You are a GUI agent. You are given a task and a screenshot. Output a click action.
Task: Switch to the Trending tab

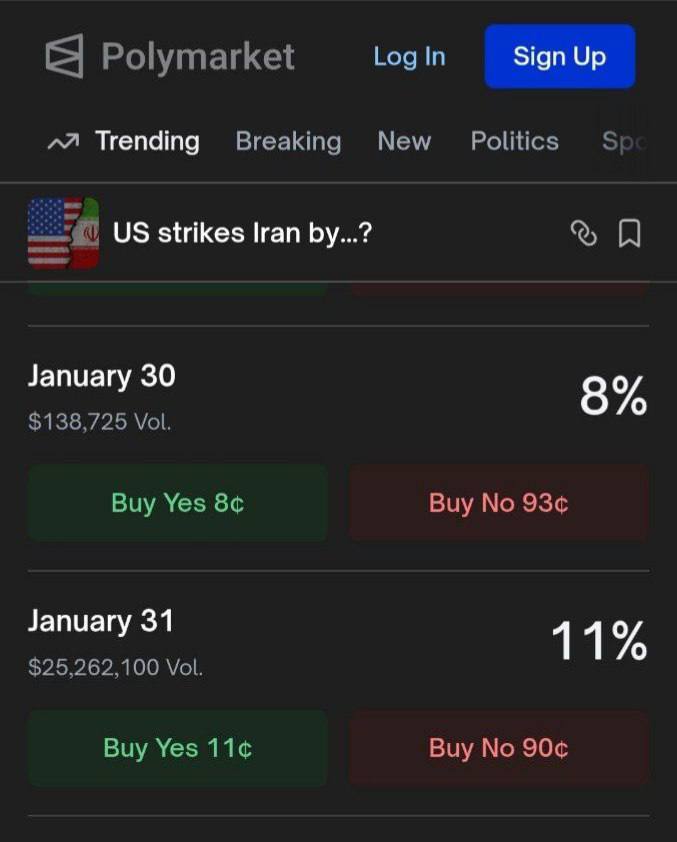pyautogui.click(x=147, y=142)
